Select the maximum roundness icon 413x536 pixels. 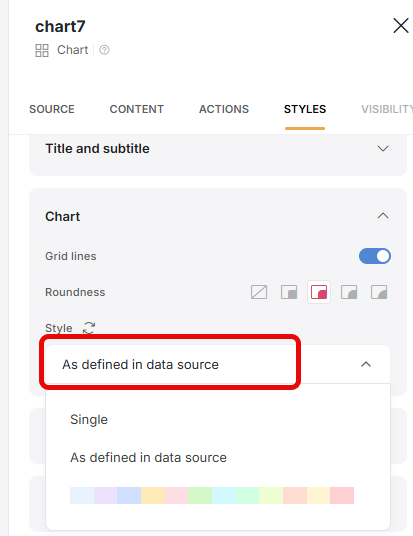[379, 292]
